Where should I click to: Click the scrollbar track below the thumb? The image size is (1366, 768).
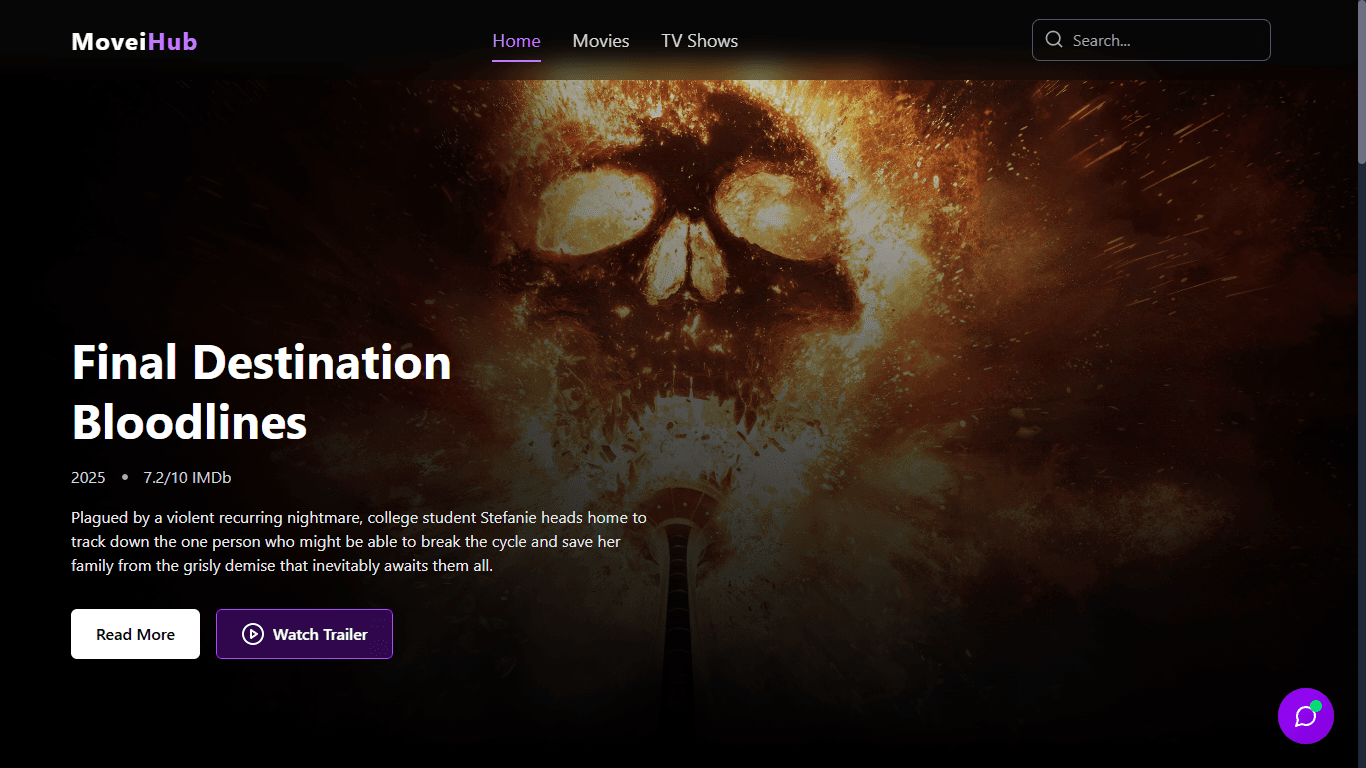[1360, 450]
